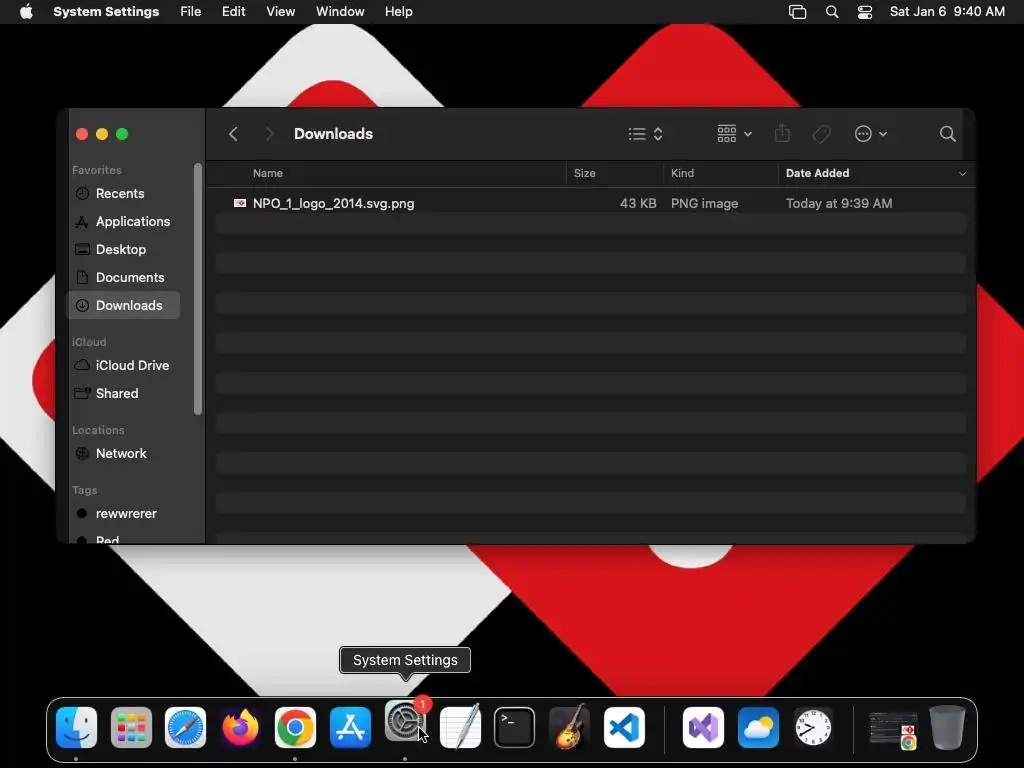Sort by the Name column header

(x=268, y=173)
